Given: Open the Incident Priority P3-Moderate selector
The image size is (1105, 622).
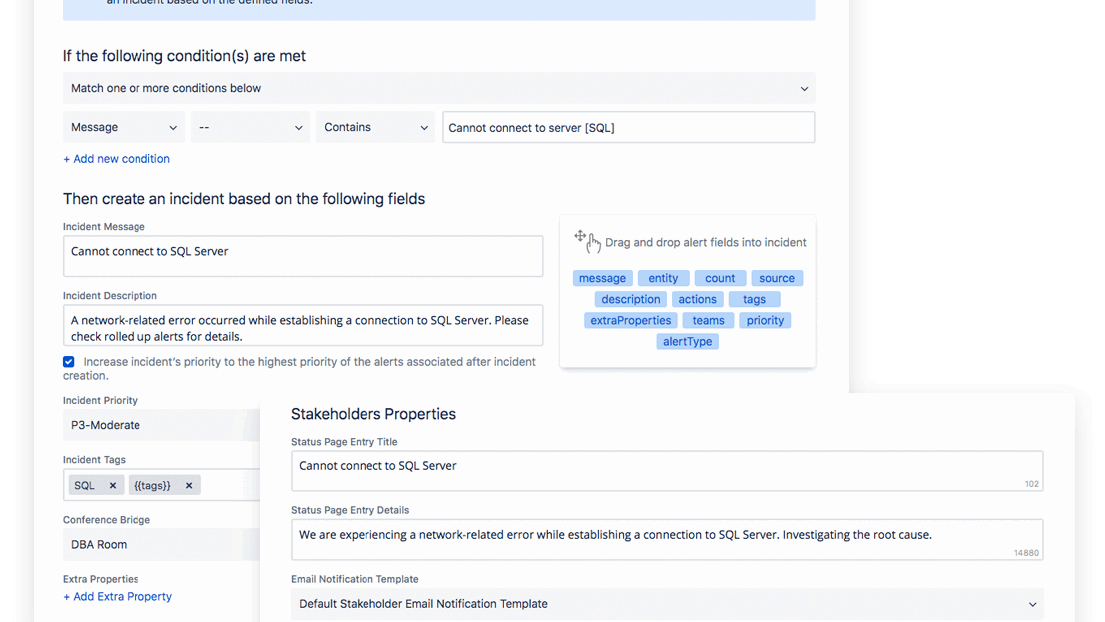Looking at the screenshot, I should [x=160, y=425].
